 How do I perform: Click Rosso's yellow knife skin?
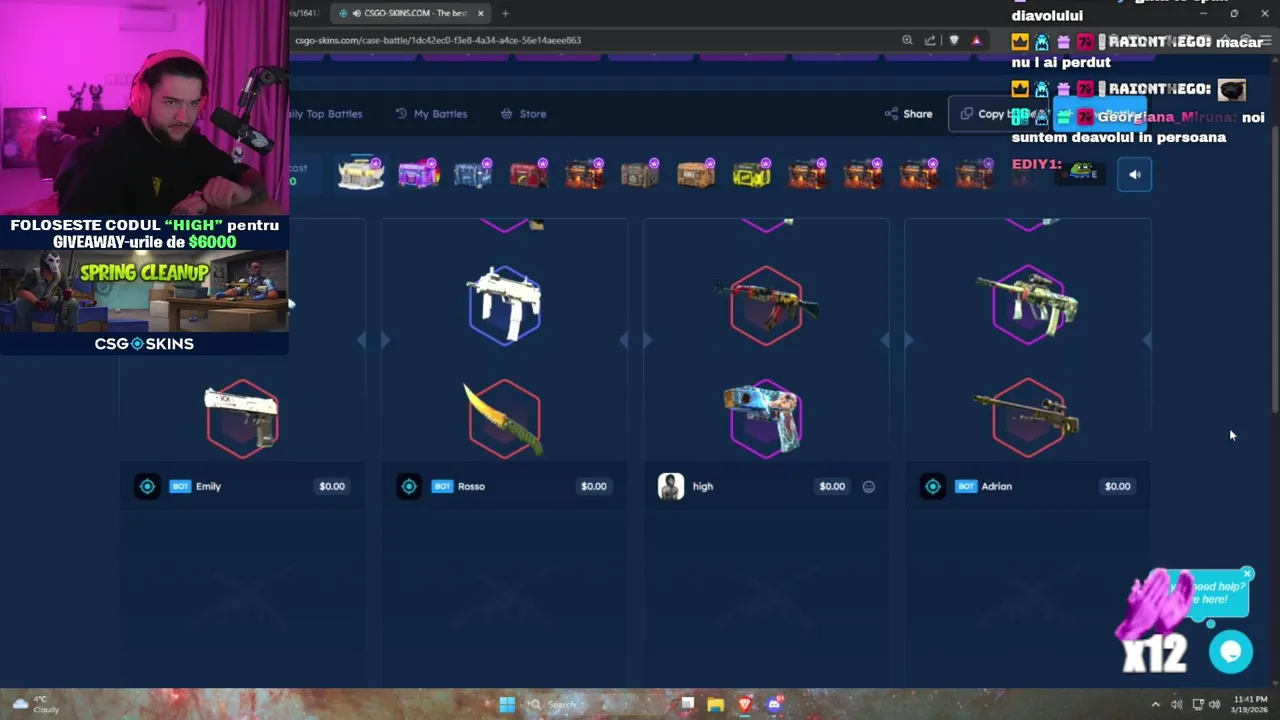504,418
